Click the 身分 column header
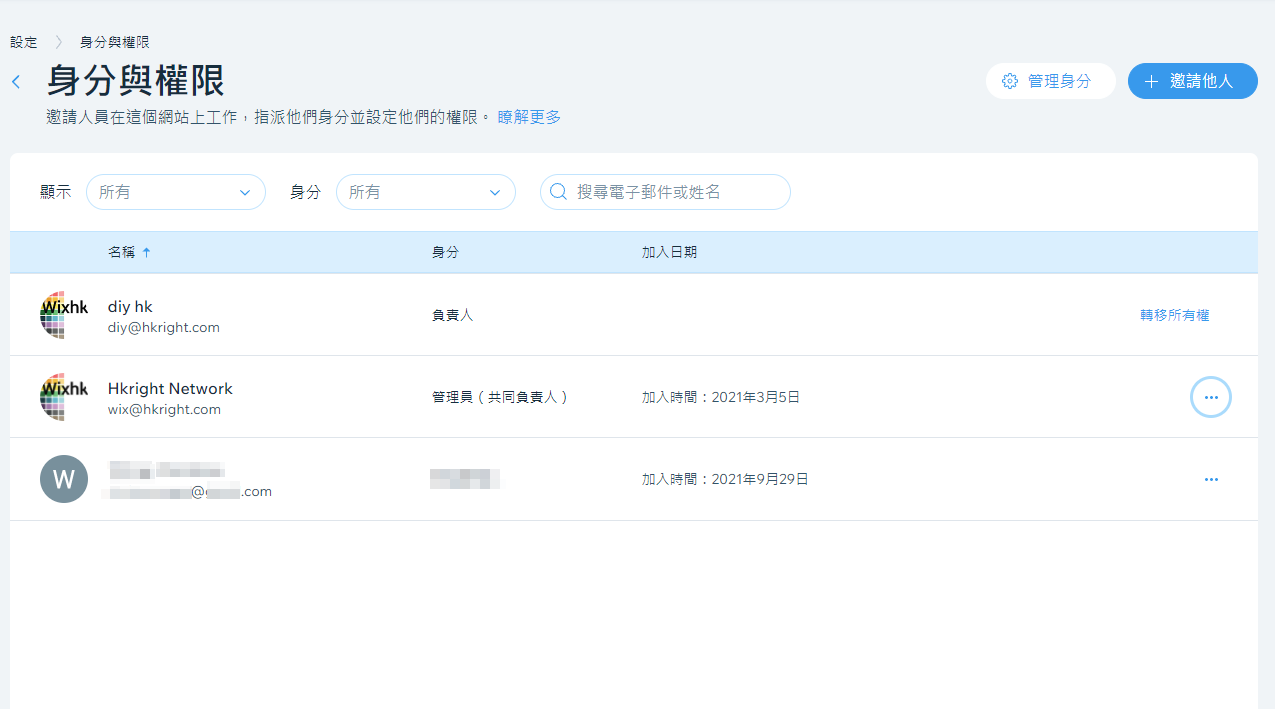Screen dimensions: 1275x709 point(445,252)
